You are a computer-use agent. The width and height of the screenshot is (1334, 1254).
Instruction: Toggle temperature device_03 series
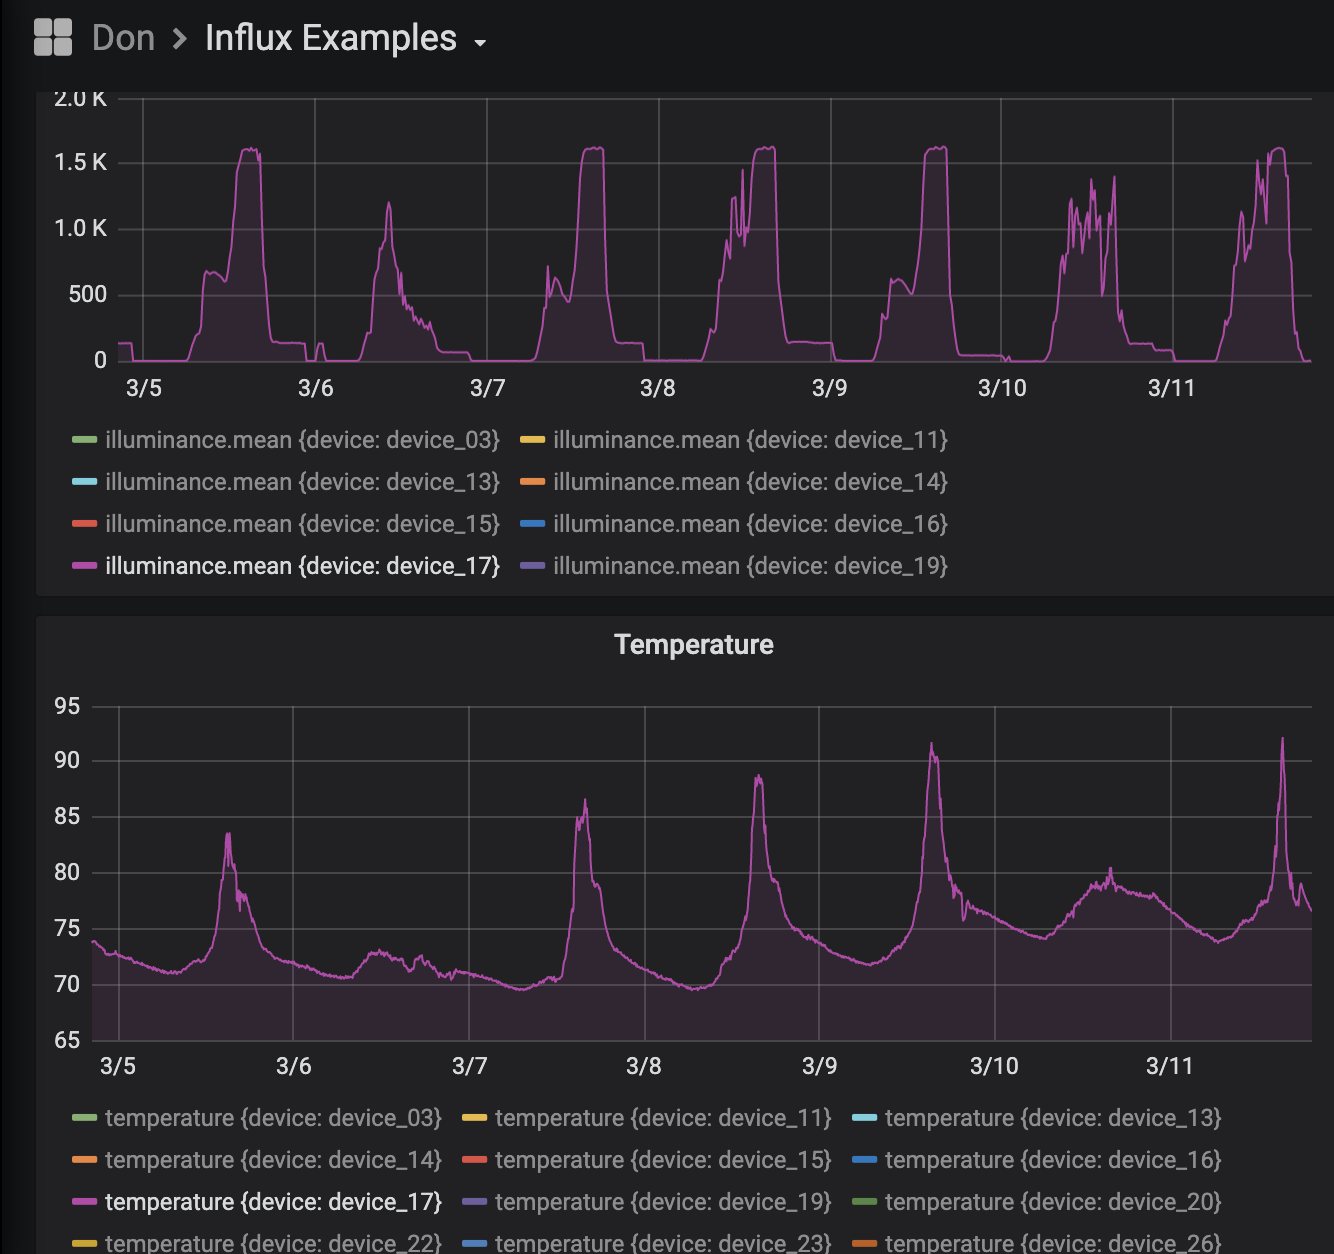point(273,1118)
